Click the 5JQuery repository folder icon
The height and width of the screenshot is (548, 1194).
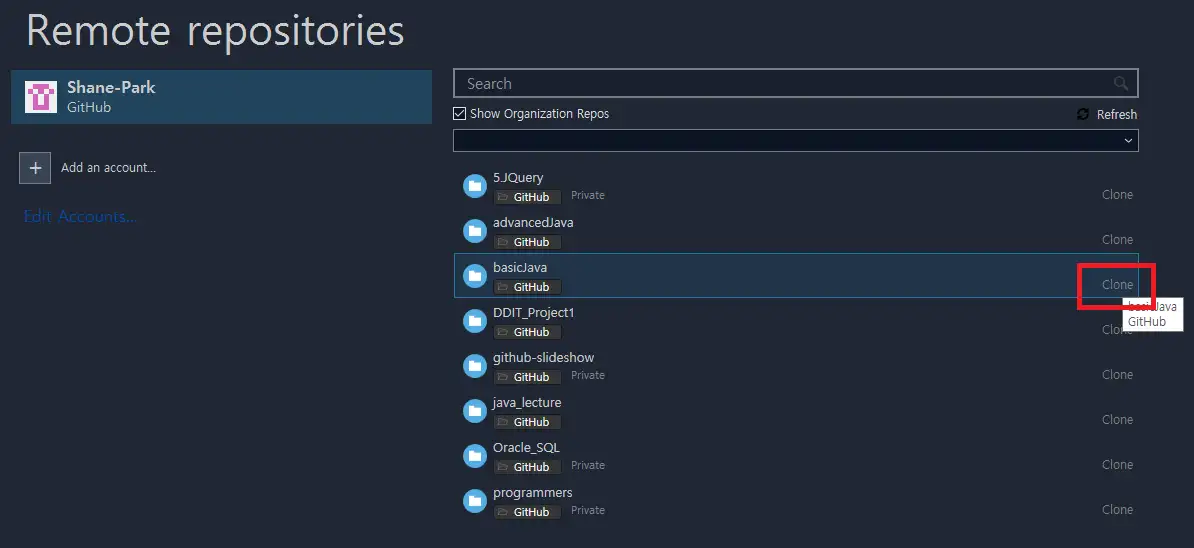click(x=475, y=186)
